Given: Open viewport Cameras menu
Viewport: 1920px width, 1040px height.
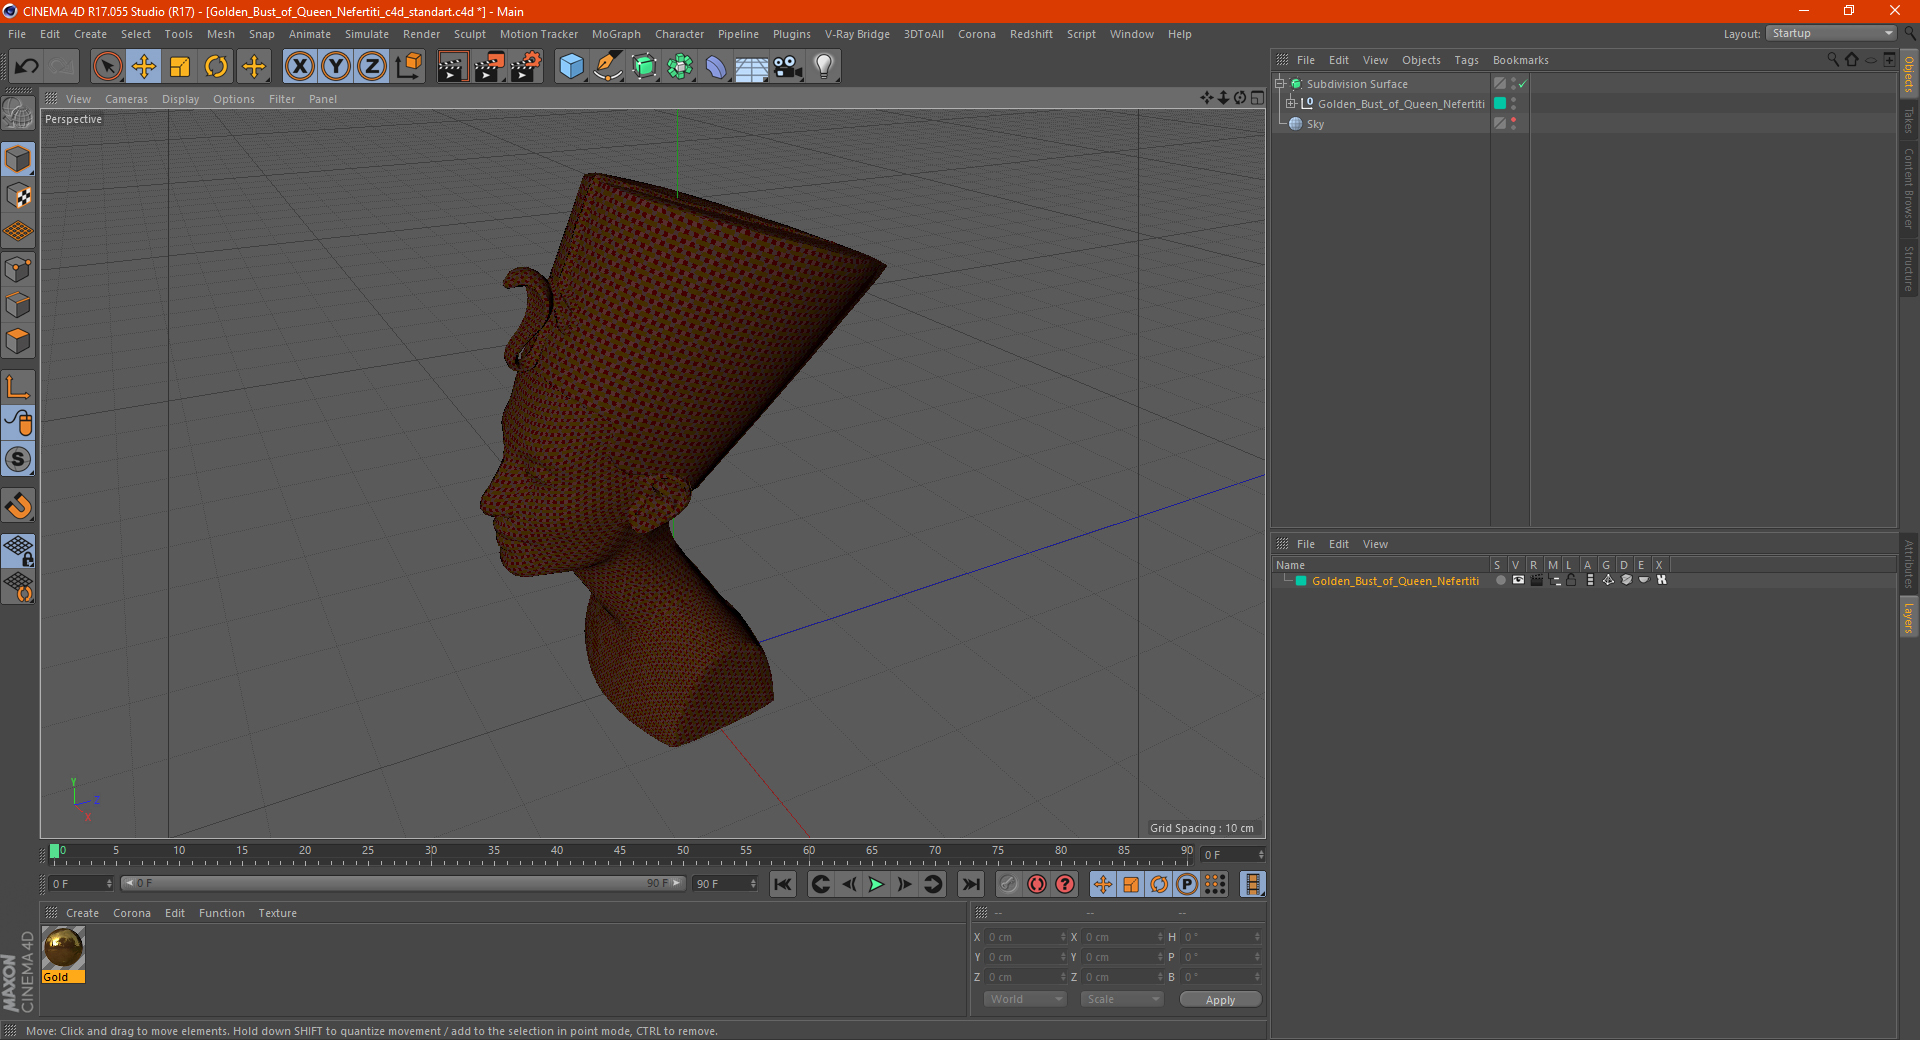Looking at the screenshot, I should coord(126,99).
